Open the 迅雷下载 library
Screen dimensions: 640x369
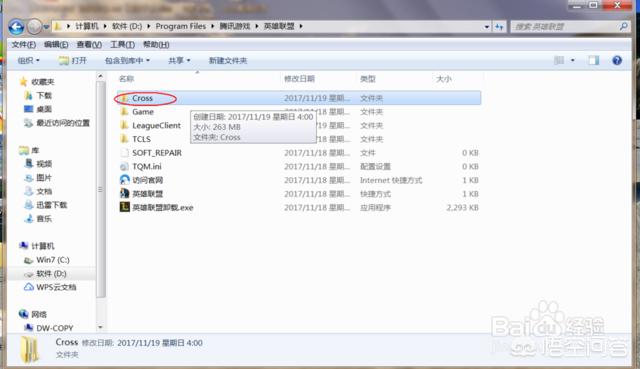[x=51, y=205]
